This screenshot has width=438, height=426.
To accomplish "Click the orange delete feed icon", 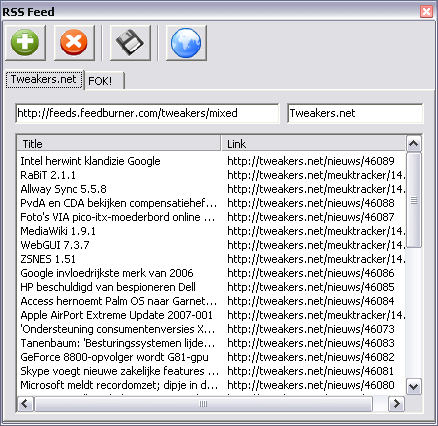I will coord(74,43).
